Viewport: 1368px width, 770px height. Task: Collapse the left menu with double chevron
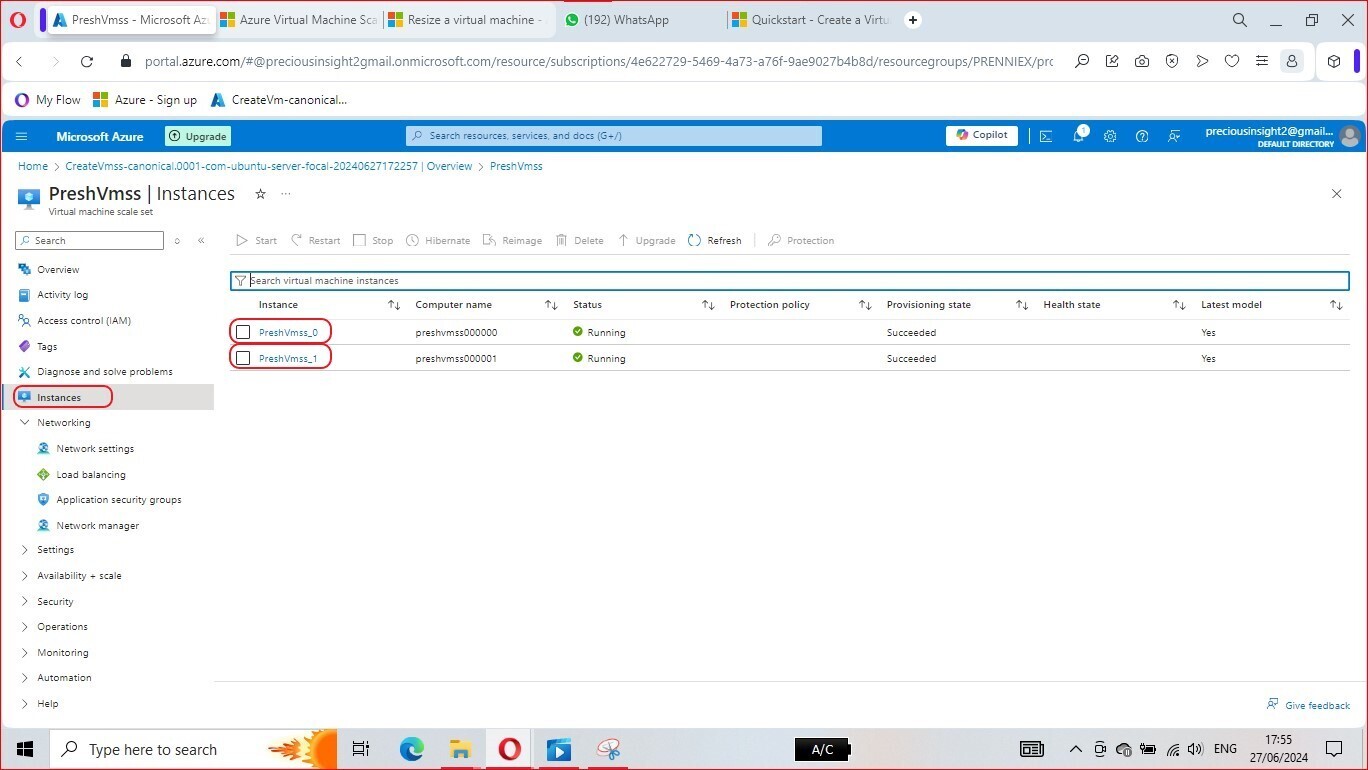[x=201, y=241]
